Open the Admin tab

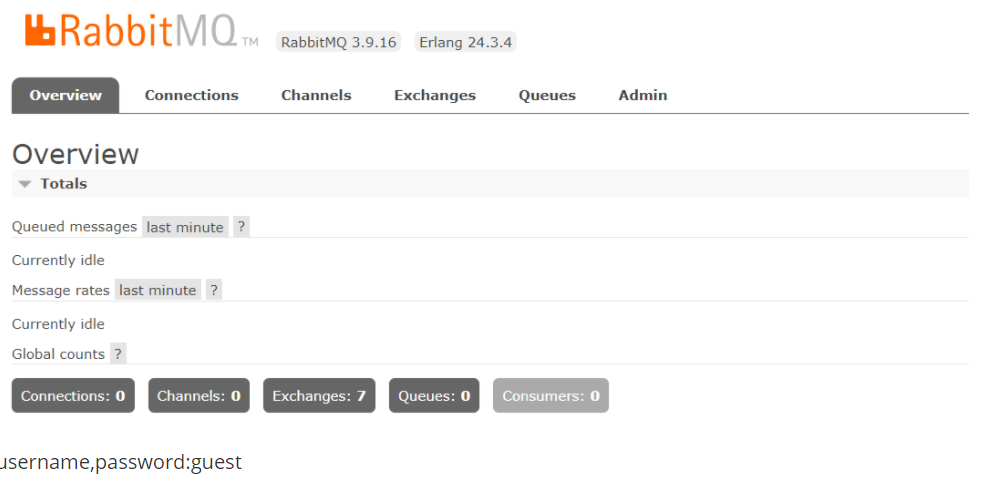pos(643,95)
